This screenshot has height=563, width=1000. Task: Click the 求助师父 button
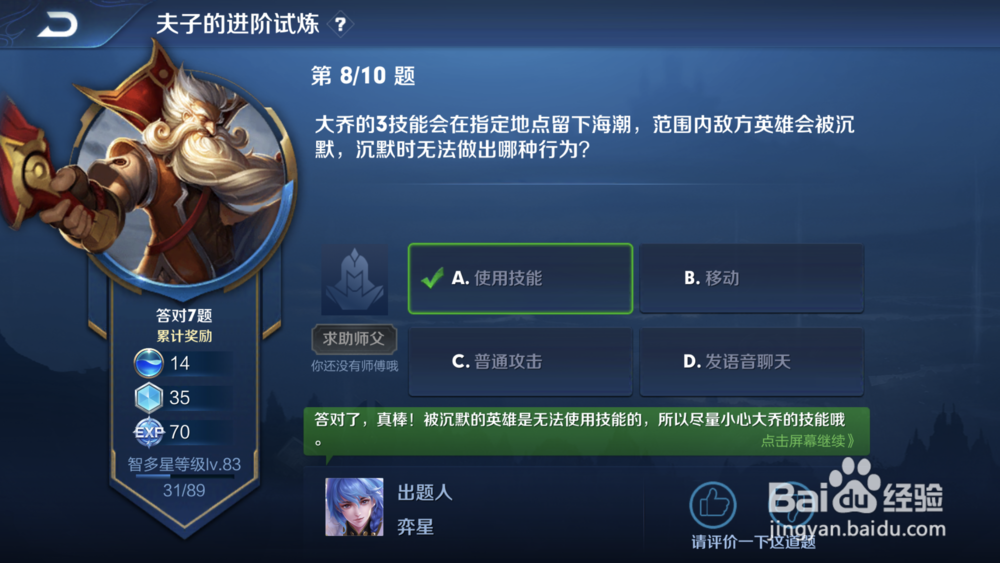355,339
